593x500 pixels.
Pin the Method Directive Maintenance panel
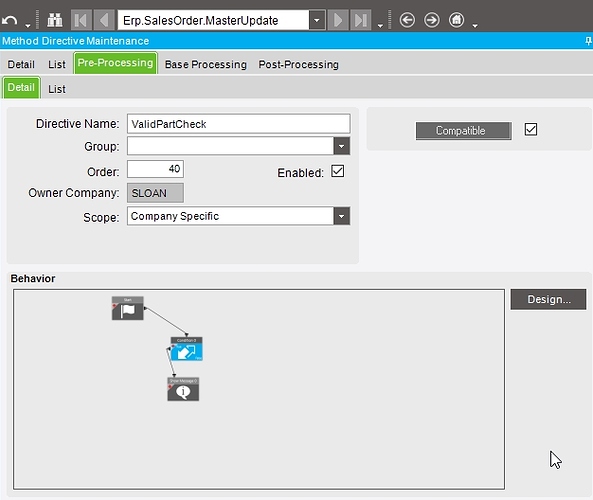pyautogui.click(x=588, y=41)
